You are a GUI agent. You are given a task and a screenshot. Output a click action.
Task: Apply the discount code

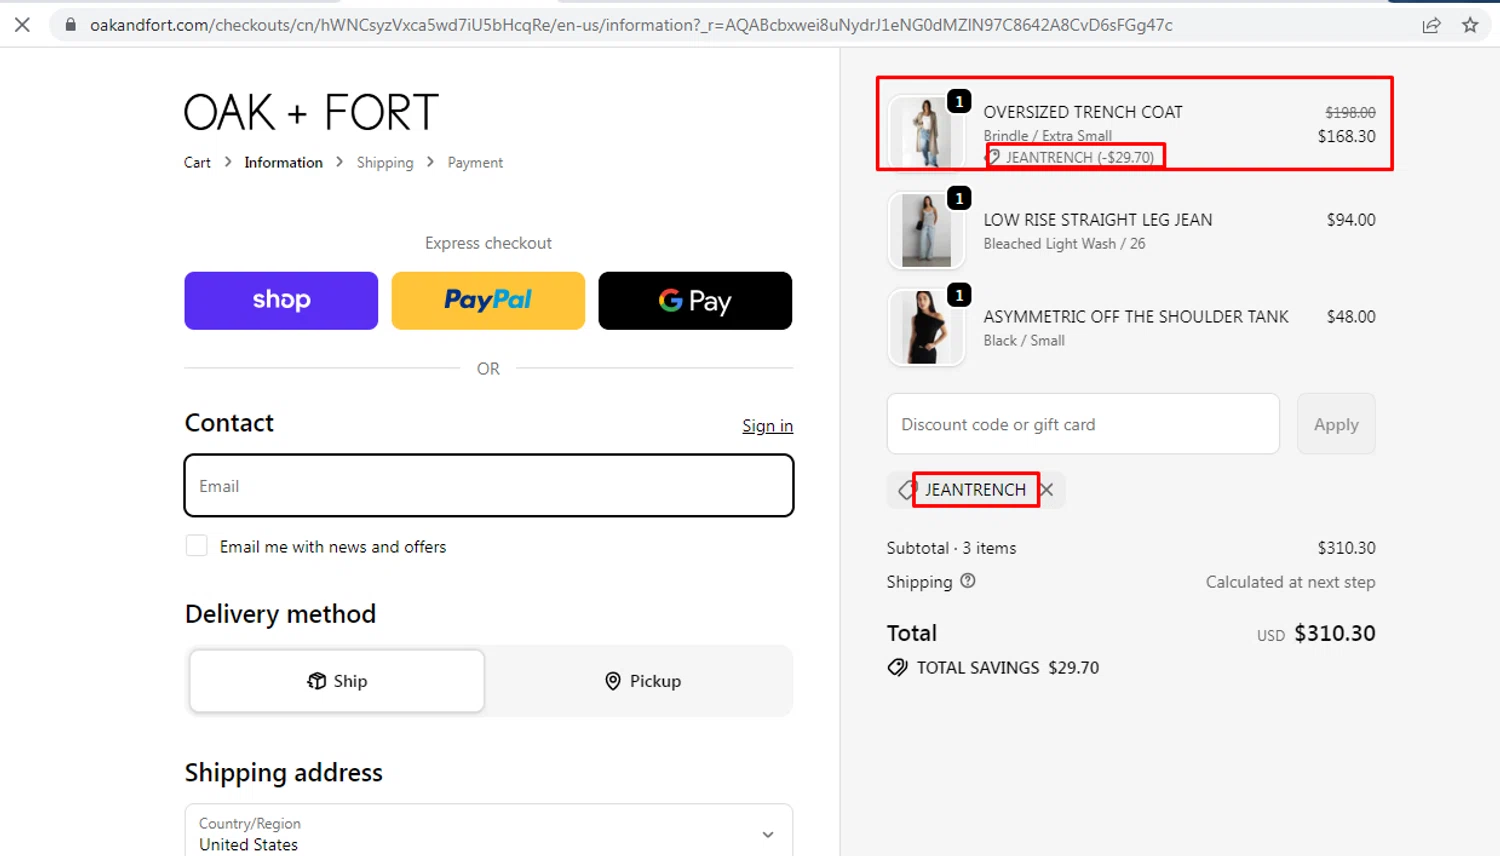tap(1336, 424)
